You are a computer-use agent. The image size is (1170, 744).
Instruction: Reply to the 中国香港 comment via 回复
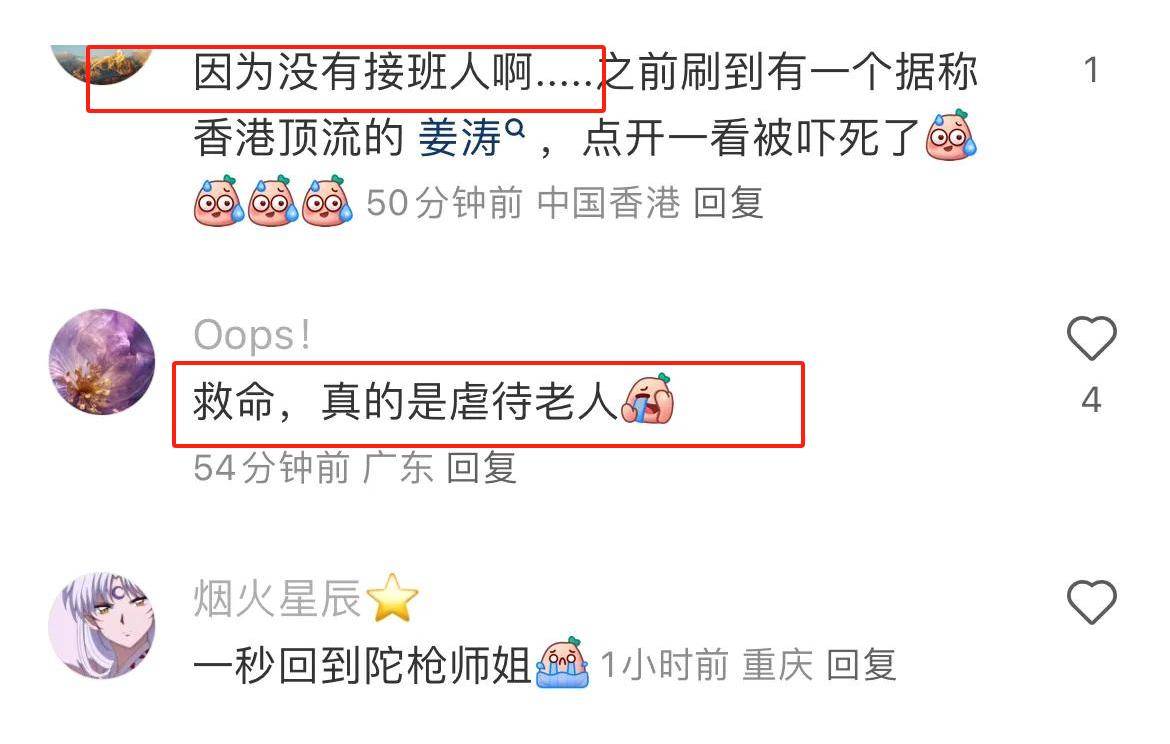pyautogui.click(x=728, y=203)
